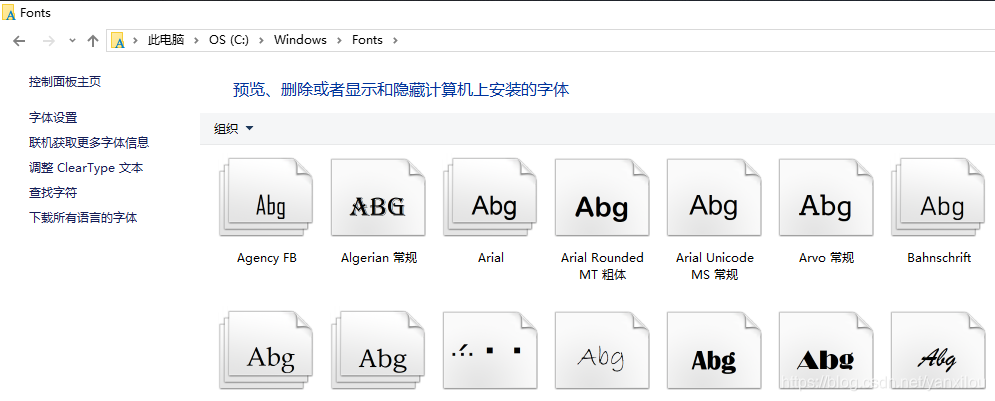Click the Arvo 常规 font name label
Image resolution: width=995 pixels, height=401 pixels.
coord(826,258)
